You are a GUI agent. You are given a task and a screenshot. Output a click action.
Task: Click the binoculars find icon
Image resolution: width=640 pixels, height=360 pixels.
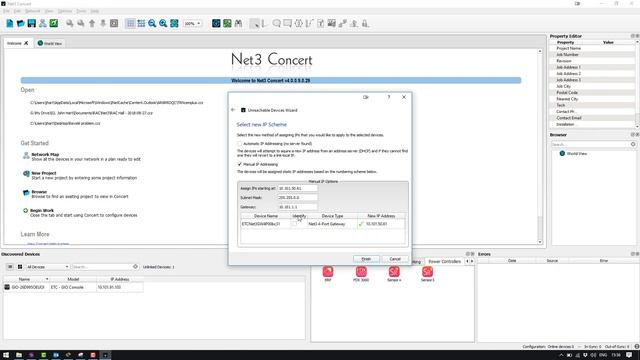pyautogui.click(x=238, y=23)
